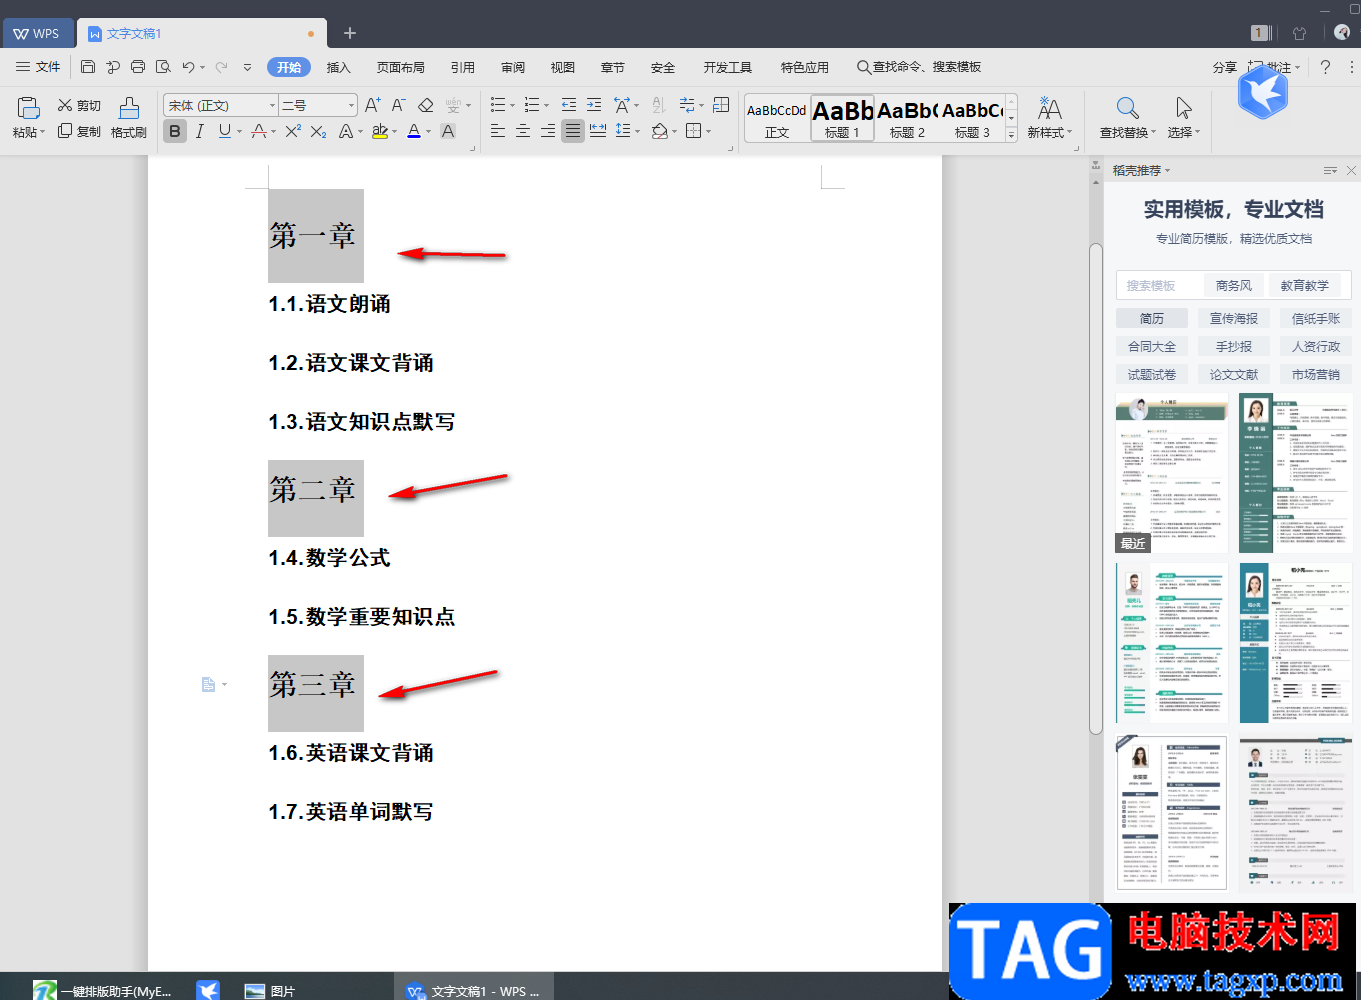Screen dimensions: 1361x1000
Task: Click the Sort (A-Z) icon
Action: [658, 105]
